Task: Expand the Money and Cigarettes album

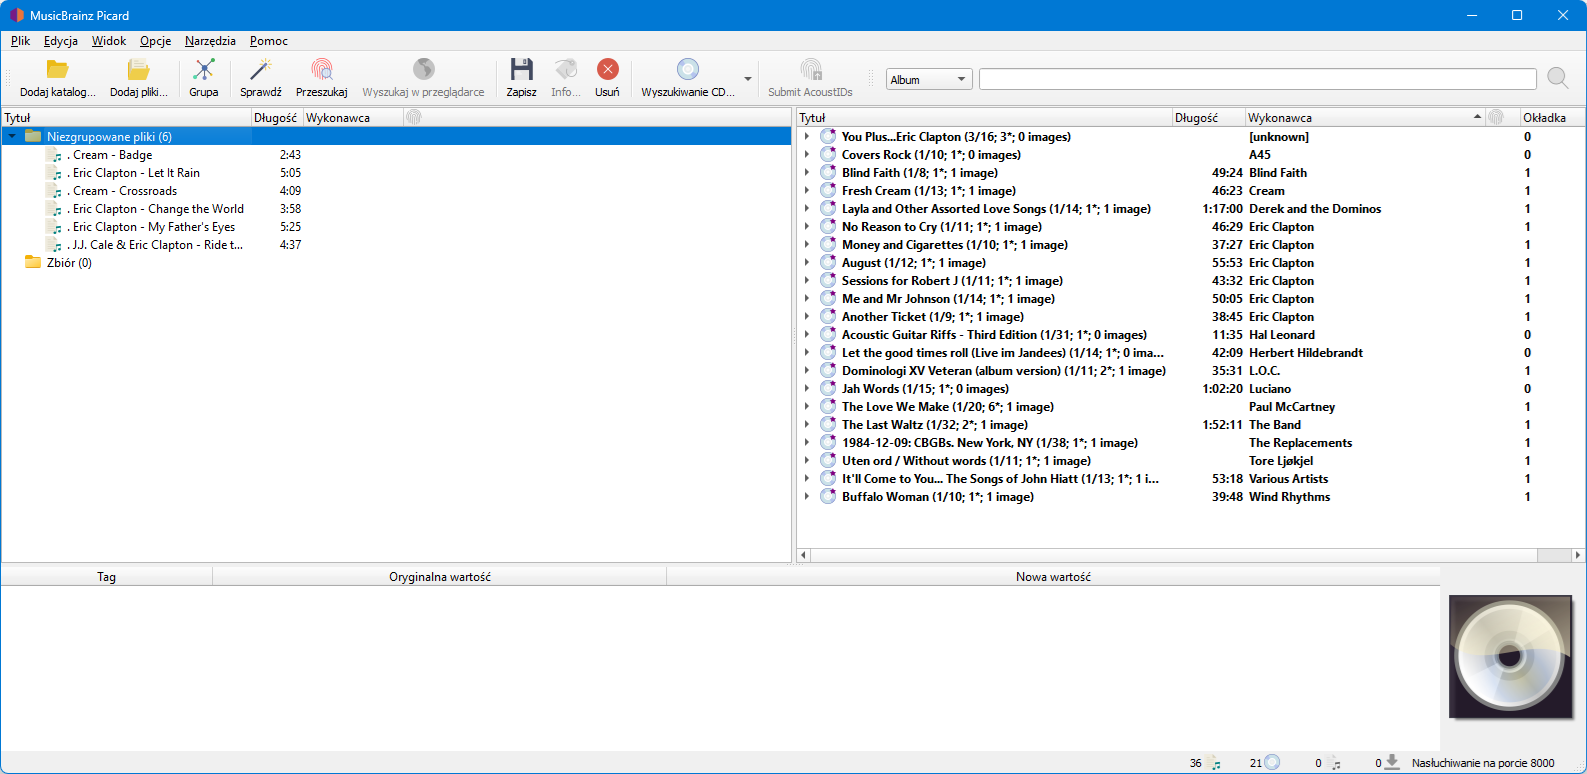Action: pyautogui.click(x=807, y=244)
